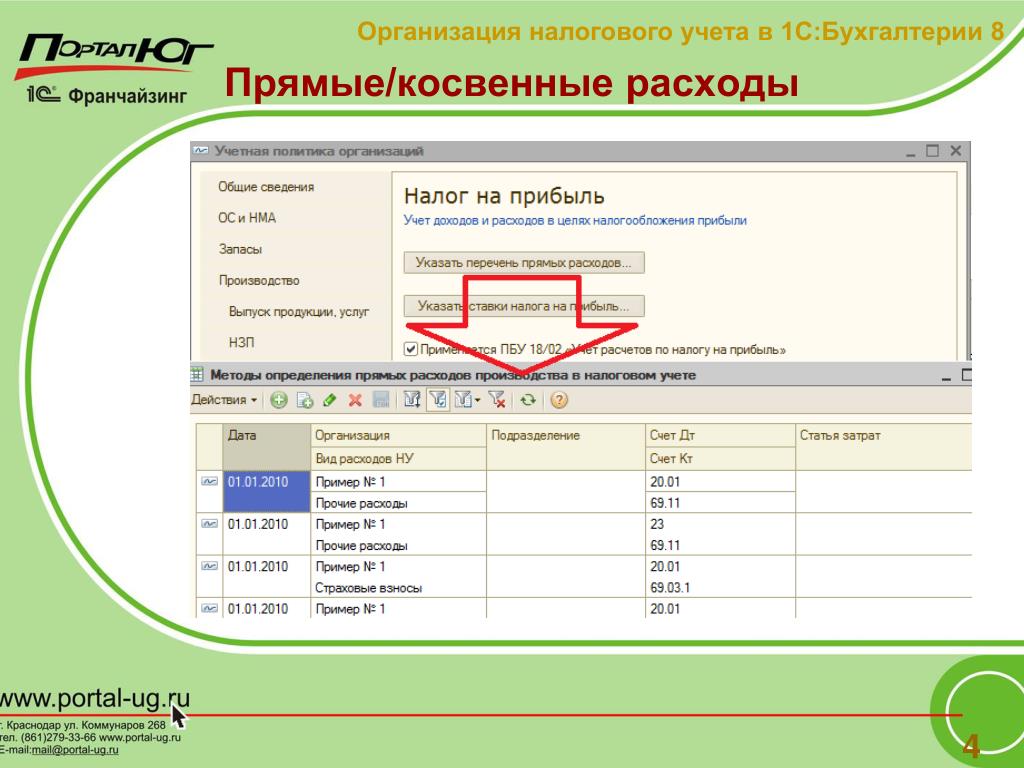Minimize the Методы определения window

coord(947,377)
